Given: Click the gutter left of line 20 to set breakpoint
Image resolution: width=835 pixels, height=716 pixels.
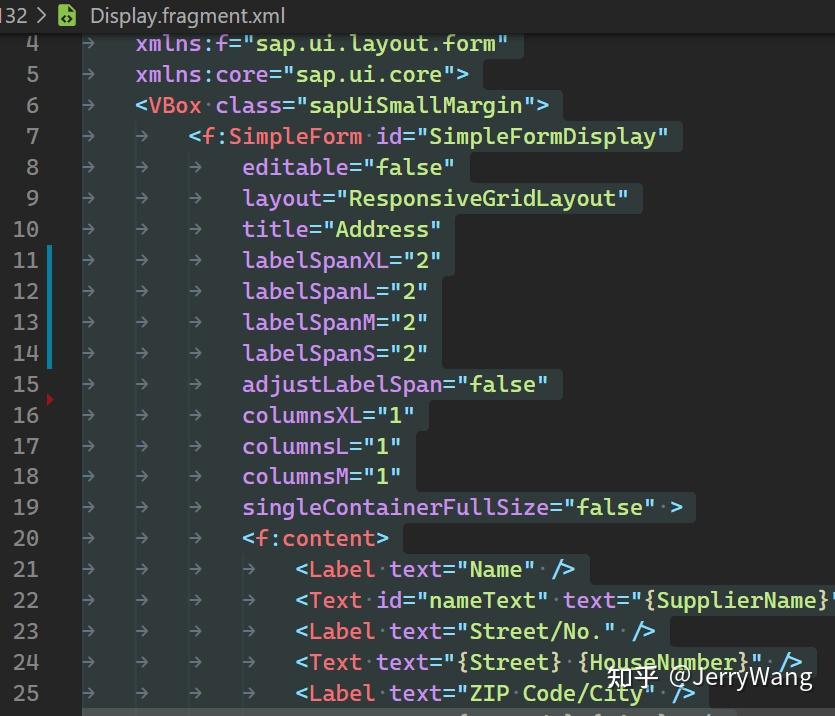Looking at the screenshot, I should 12,538.
